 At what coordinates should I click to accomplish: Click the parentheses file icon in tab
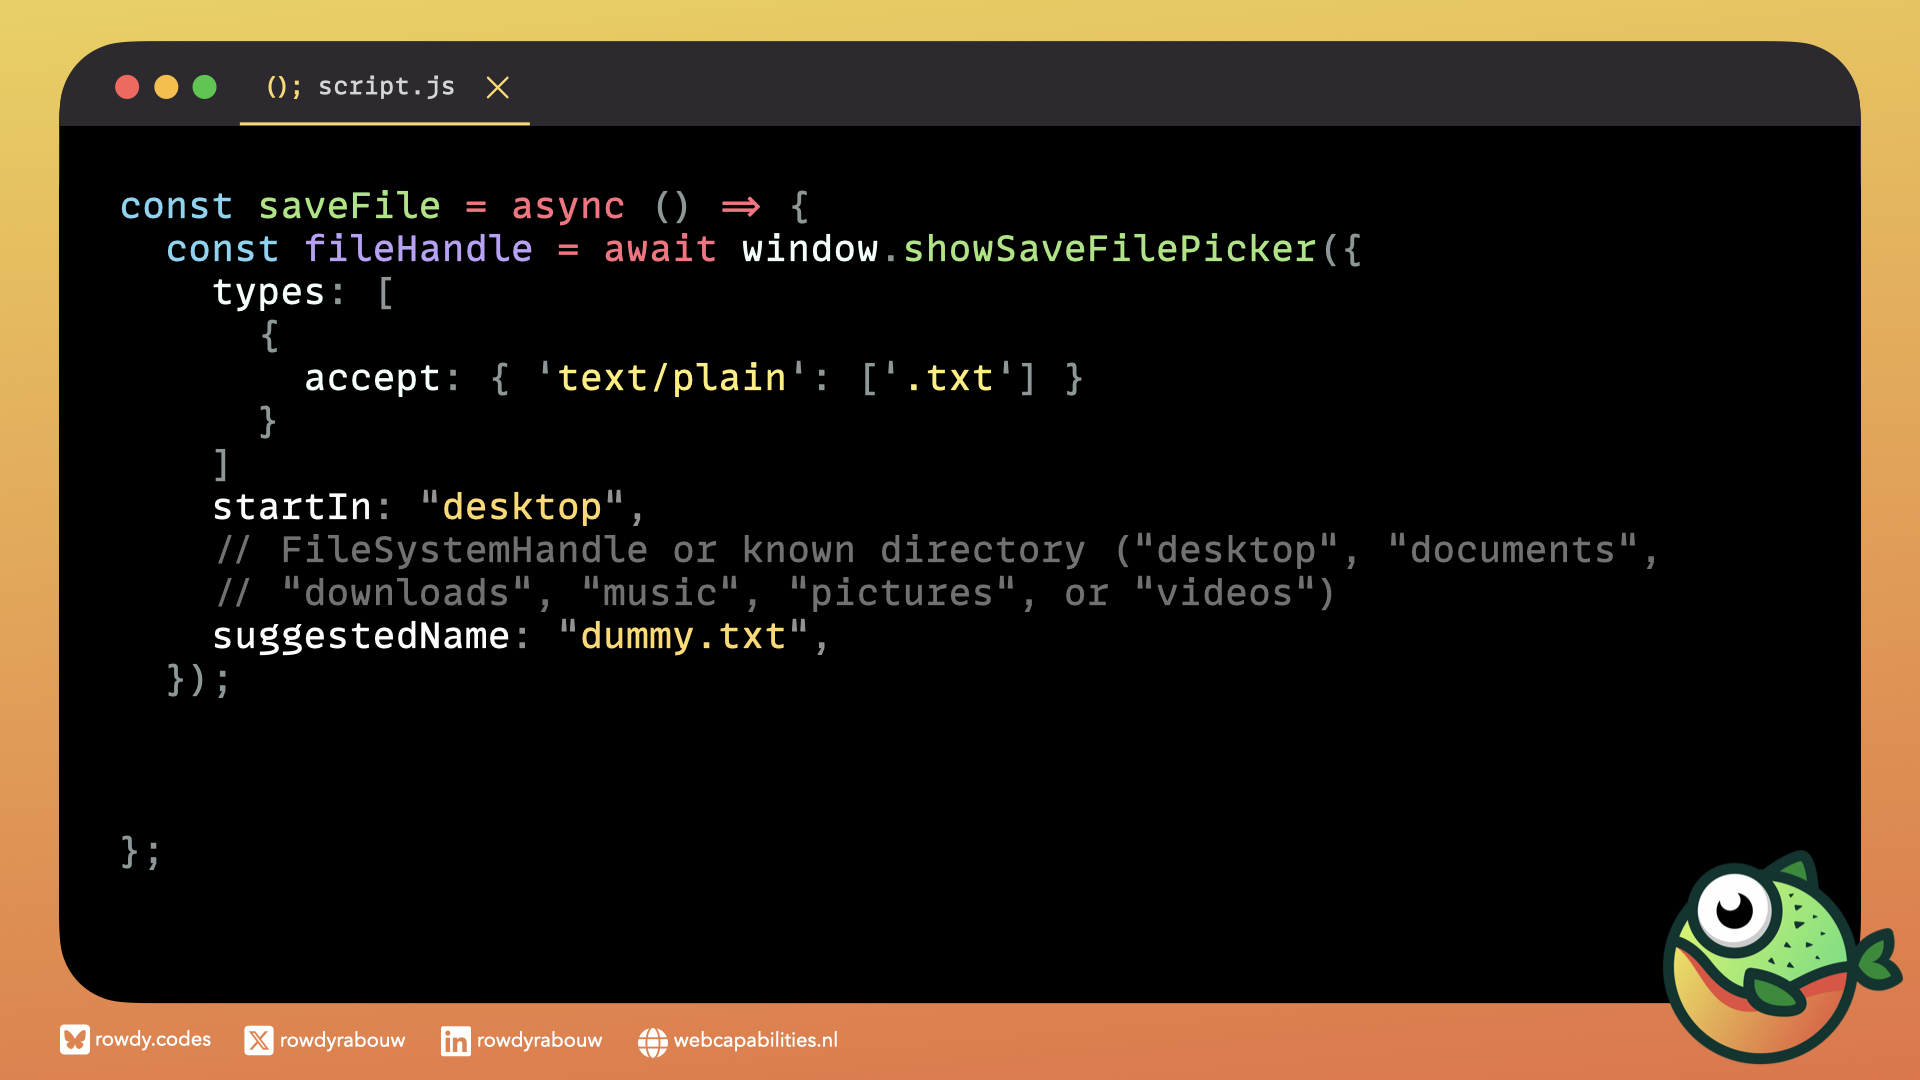pos(283,87)
